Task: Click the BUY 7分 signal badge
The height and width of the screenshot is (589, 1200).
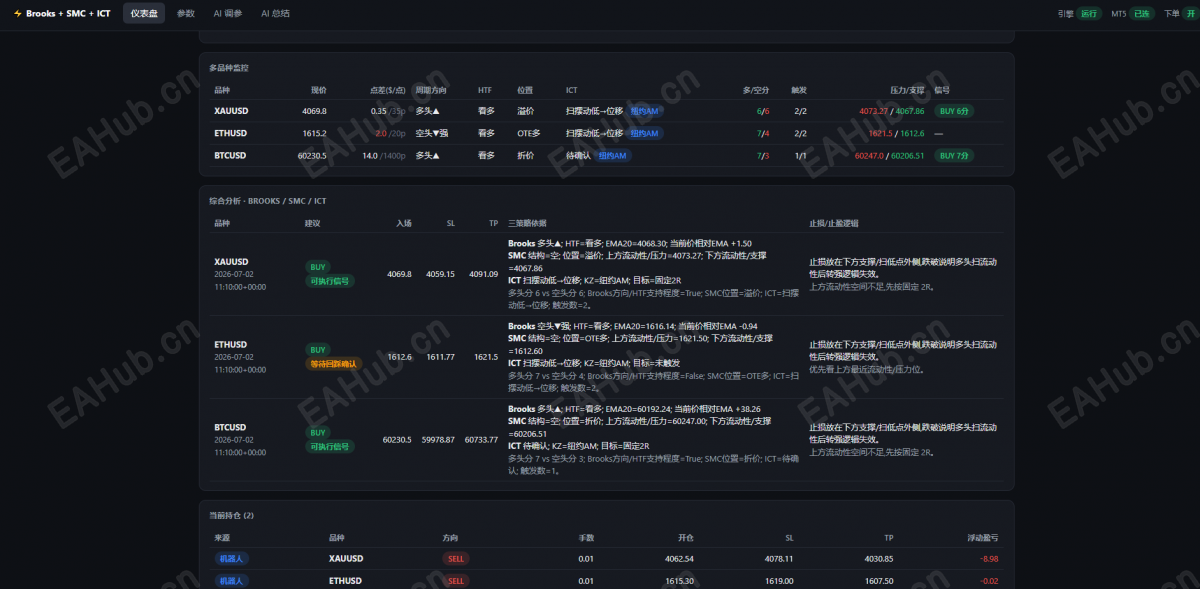Action: coord(954,155)
